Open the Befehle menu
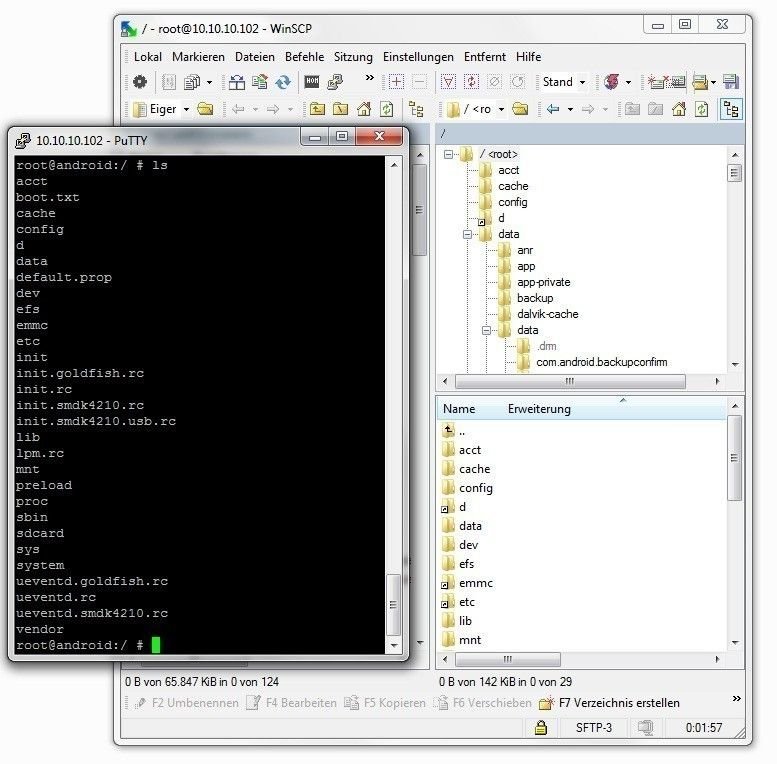 [304, 57]
